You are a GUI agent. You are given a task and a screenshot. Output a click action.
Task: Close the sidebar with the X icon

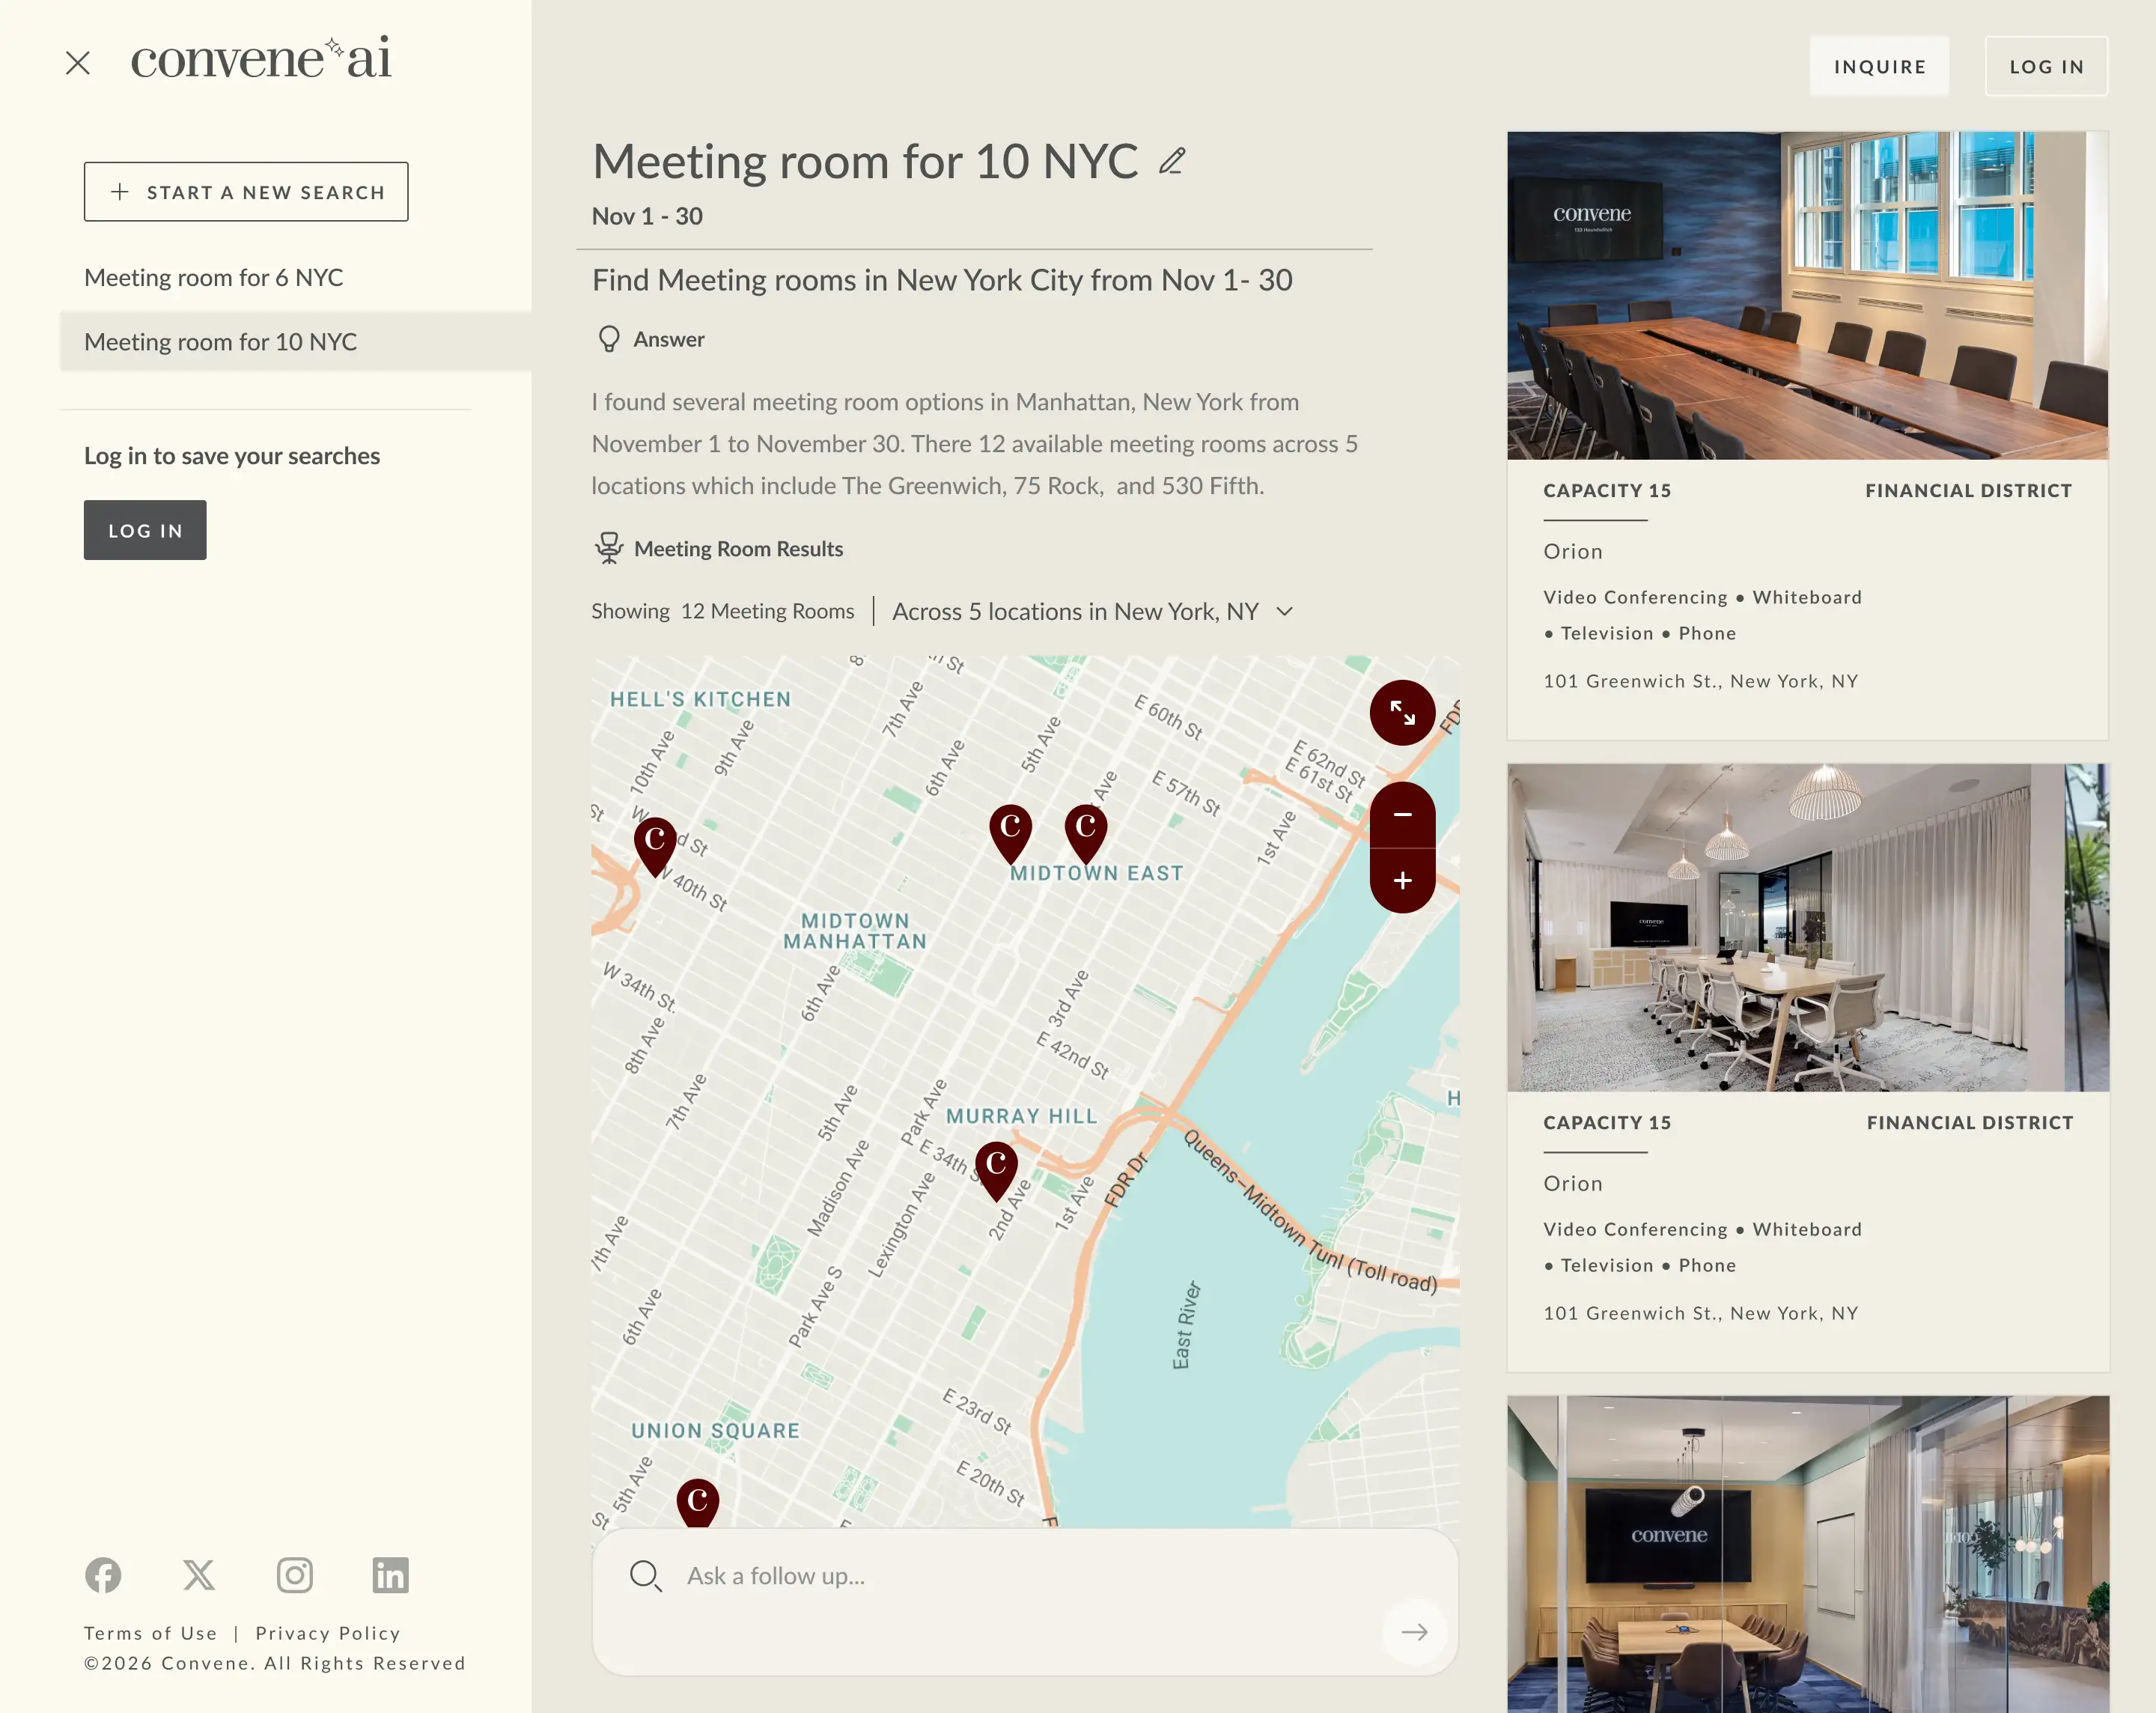pos(78,63)
